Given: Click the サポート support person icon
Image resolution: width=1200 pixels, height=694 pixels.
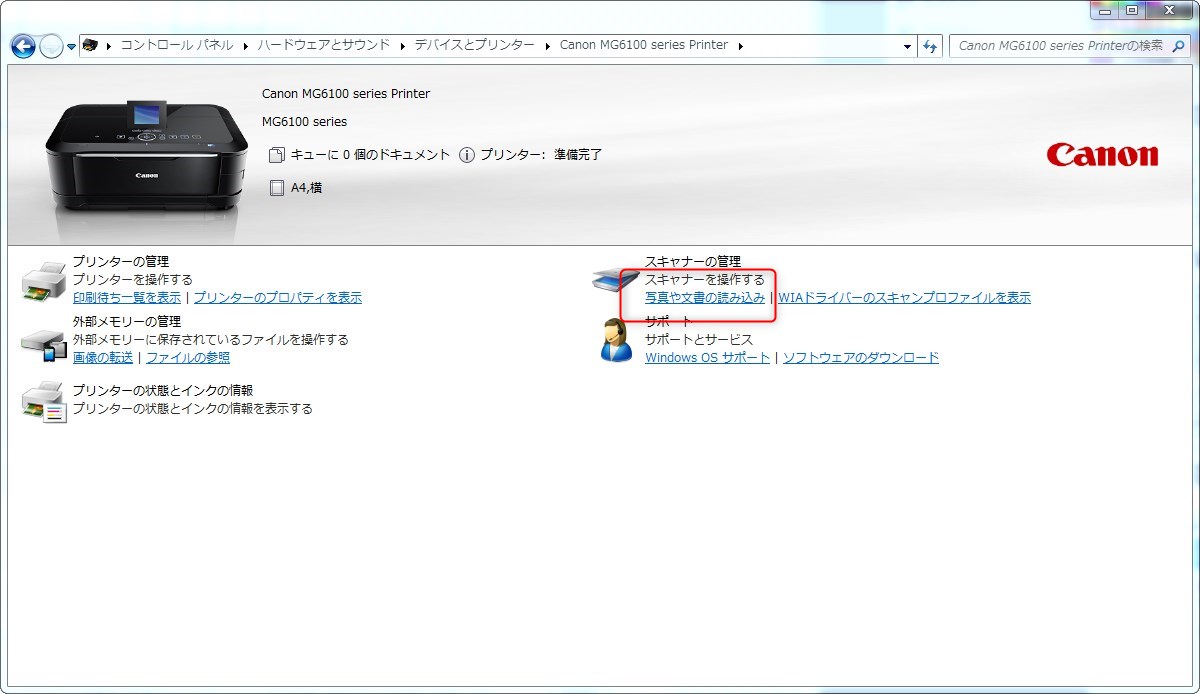Looking at the screenshot, I should pyautogui.click(x=616, y=341).
